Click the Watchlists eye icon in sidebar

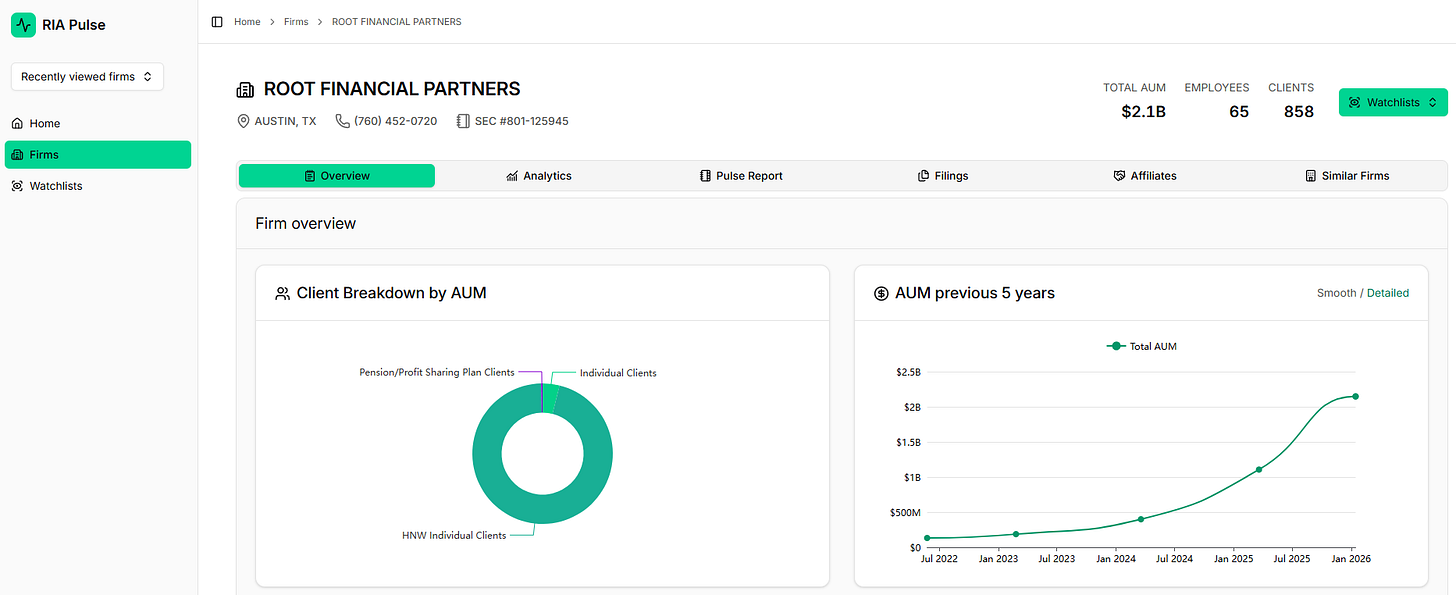click(17, 186)
